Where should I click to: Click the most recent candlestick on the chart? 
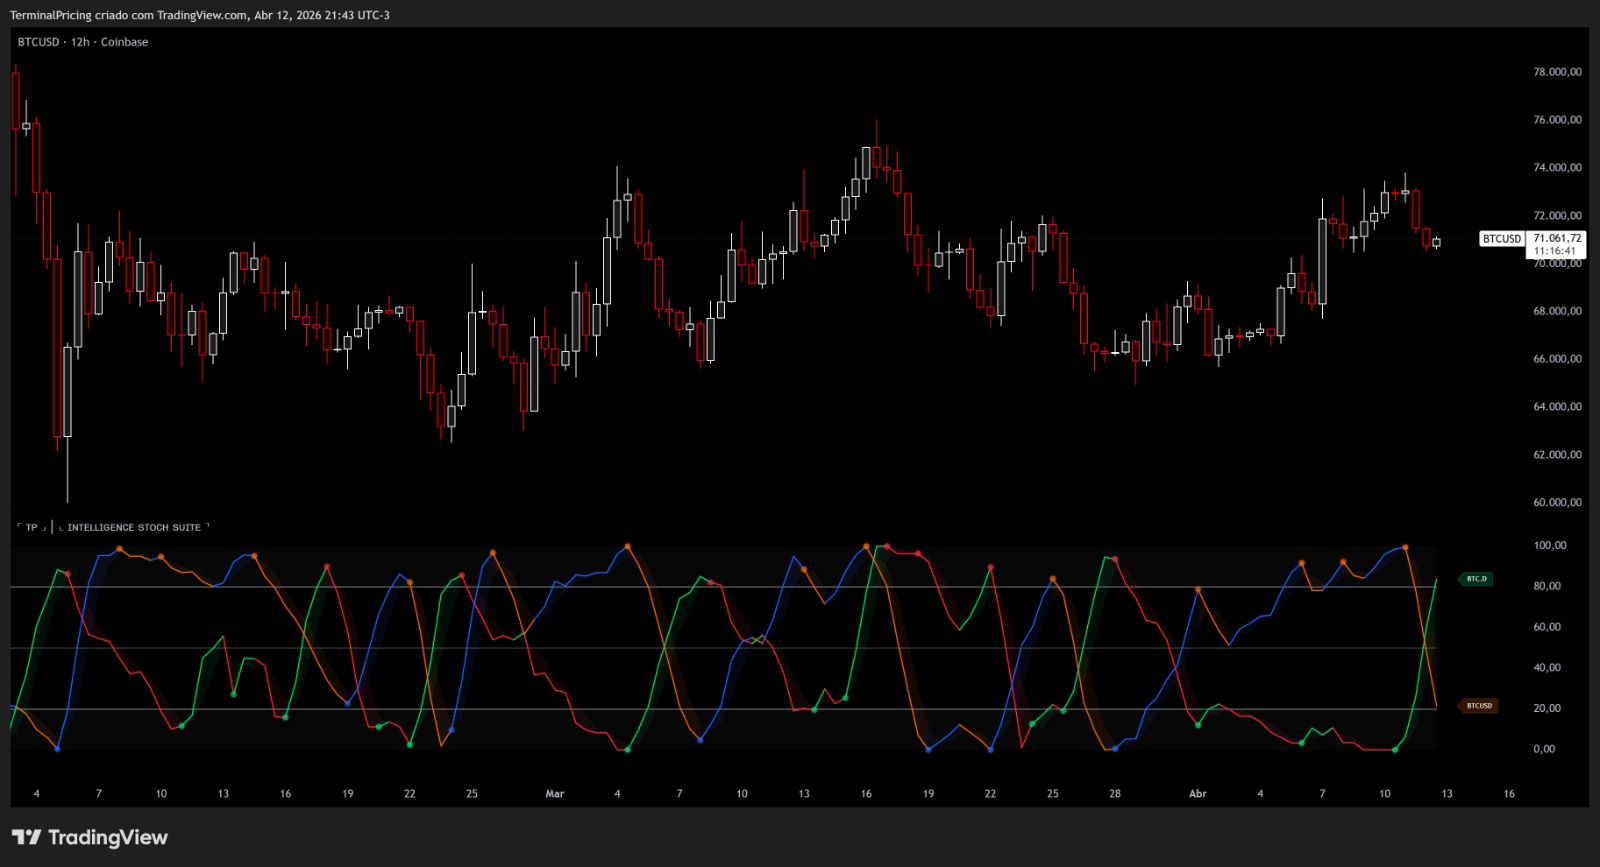coord(1436,242)
